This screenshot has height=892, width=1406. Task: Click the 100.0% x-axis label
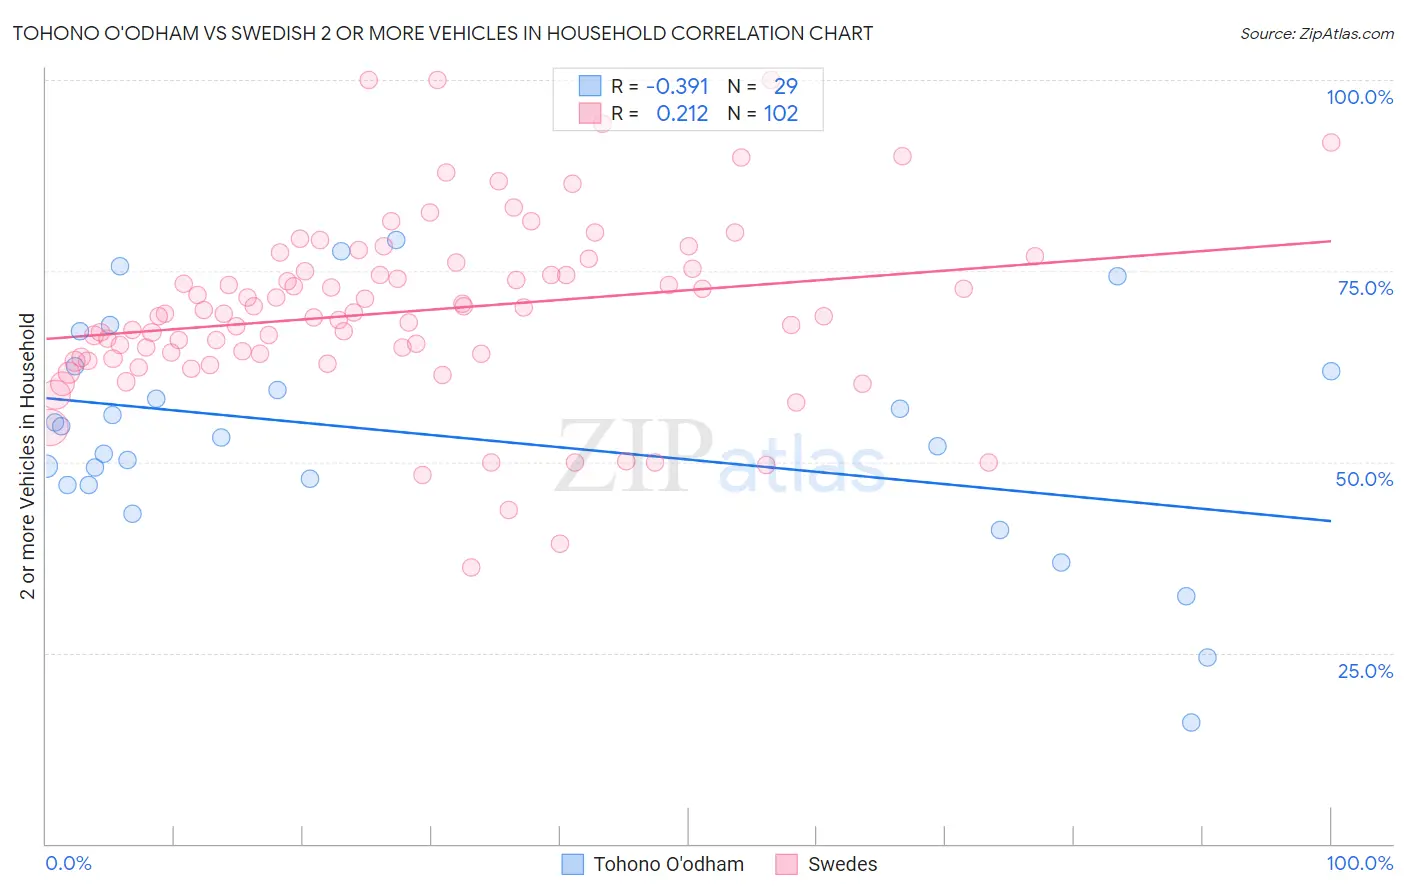(x=1359, y=863)
